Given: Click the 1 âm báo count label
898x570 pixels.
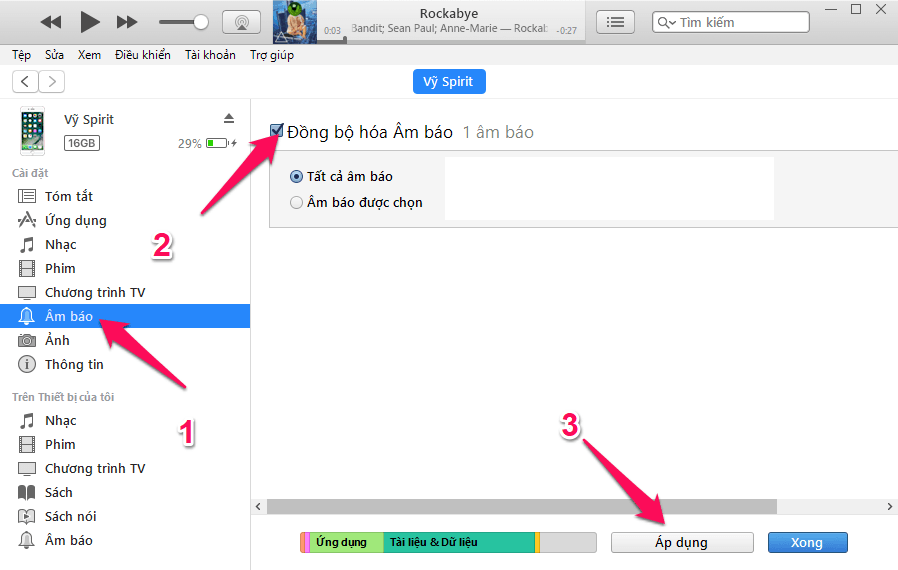Looking at the screenshot, I should [498, 132].
